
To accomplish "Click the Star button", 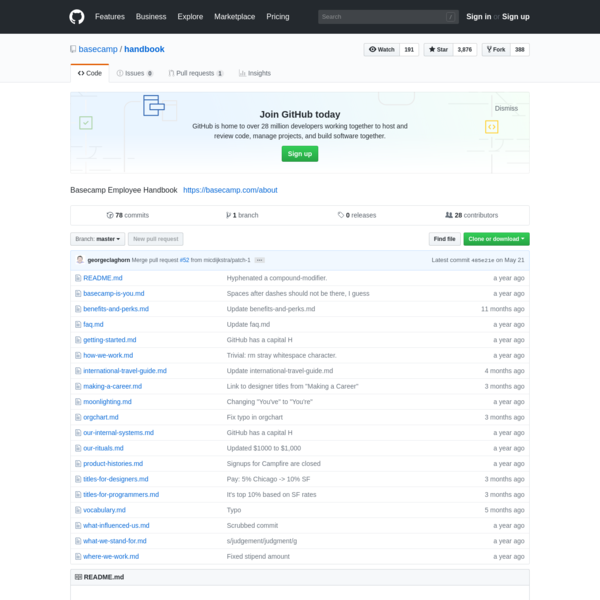I will point(438,49).
